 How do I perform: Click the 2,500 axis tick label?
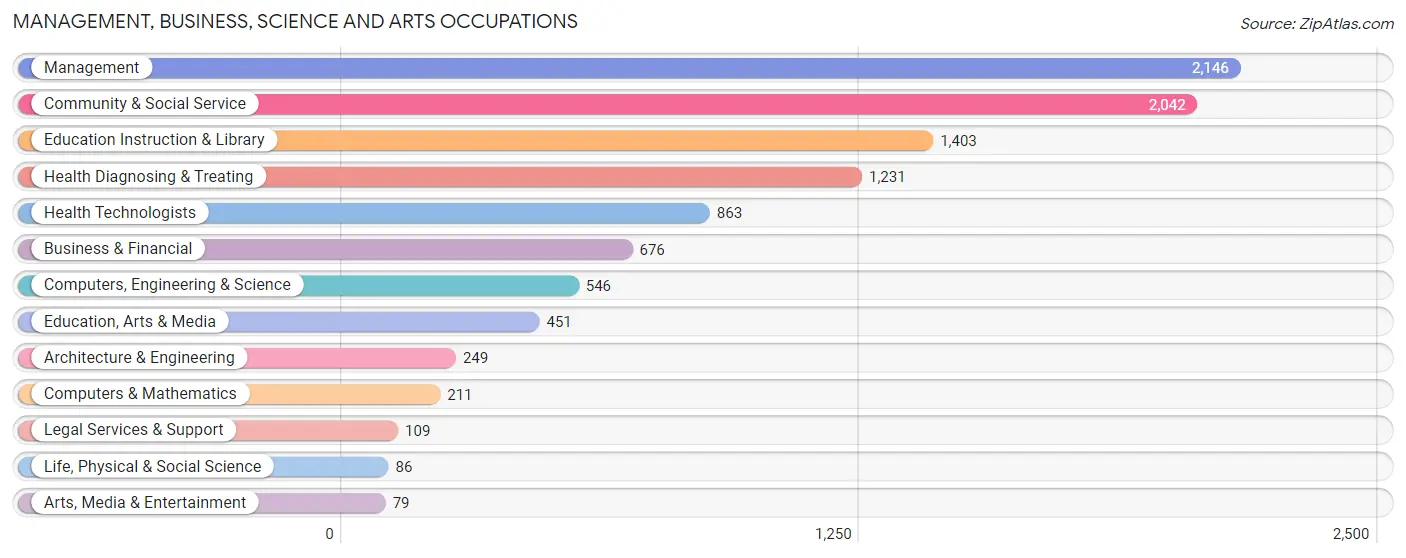pos(1351,534)
